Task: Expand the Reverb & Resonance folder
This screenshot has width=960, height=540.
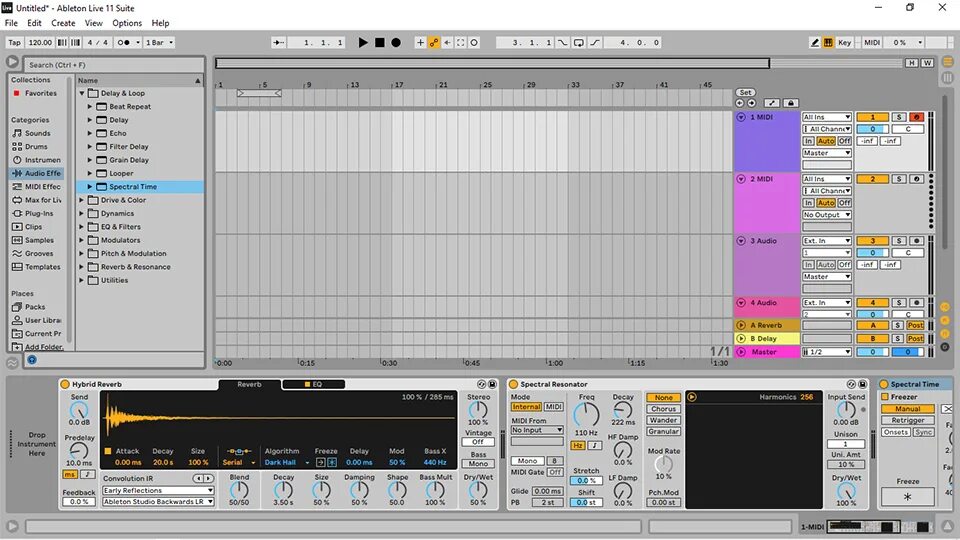Action: coord(81,267)
